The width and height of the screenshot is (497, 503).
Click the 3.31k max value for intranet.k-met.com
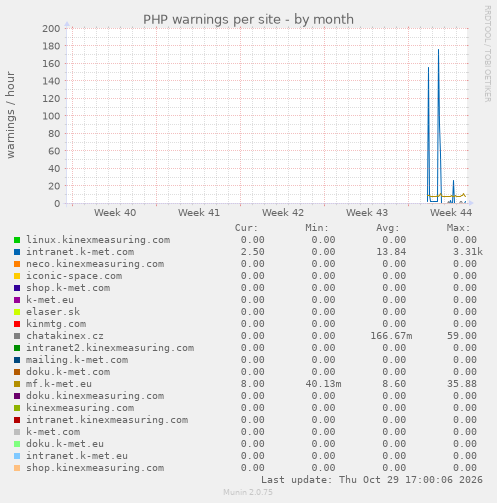[x=468, y=252]
